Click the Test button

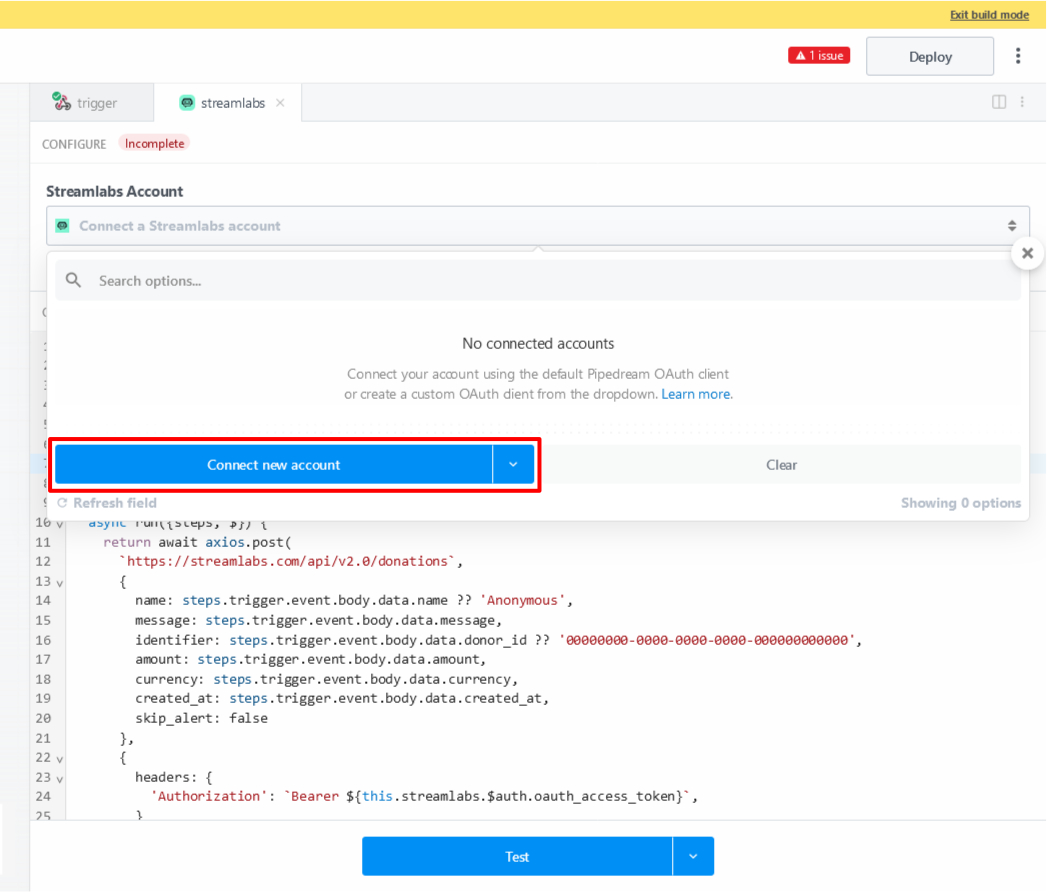(517, 857)
